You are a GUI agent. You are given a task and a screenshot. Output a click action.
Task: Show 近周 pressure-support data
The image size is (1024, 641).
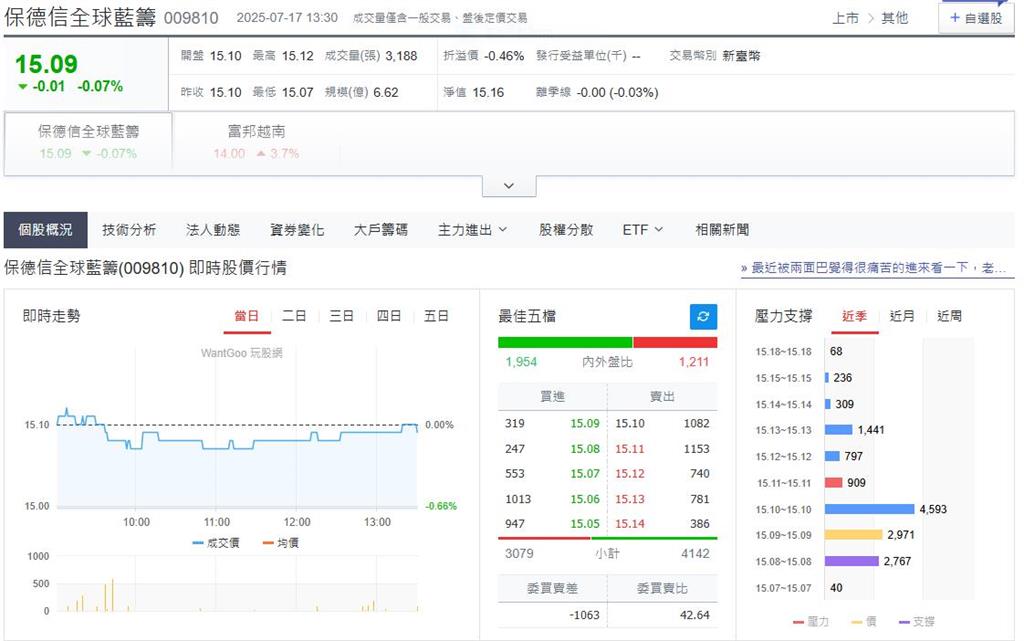click(x=950, y=317)
